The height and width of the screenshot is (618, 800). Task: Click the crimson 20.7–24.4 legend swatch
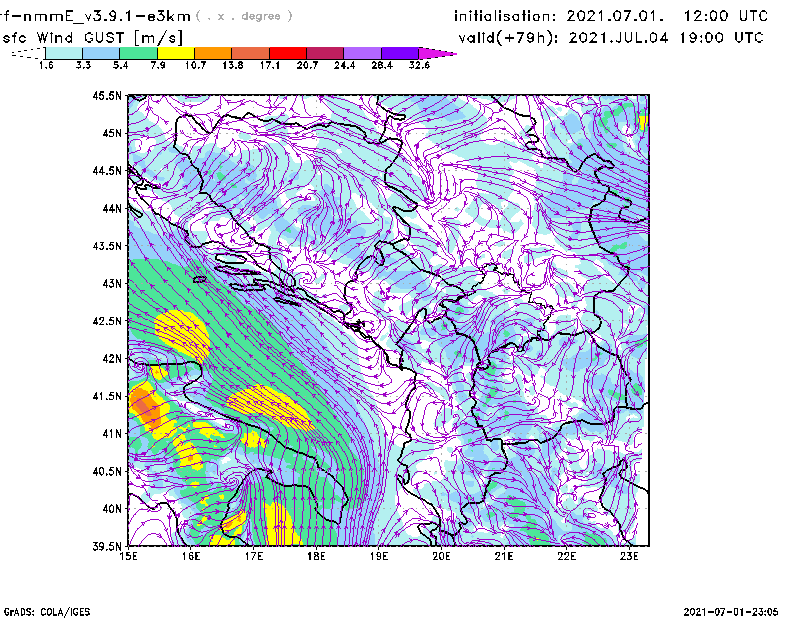[325, 53]
